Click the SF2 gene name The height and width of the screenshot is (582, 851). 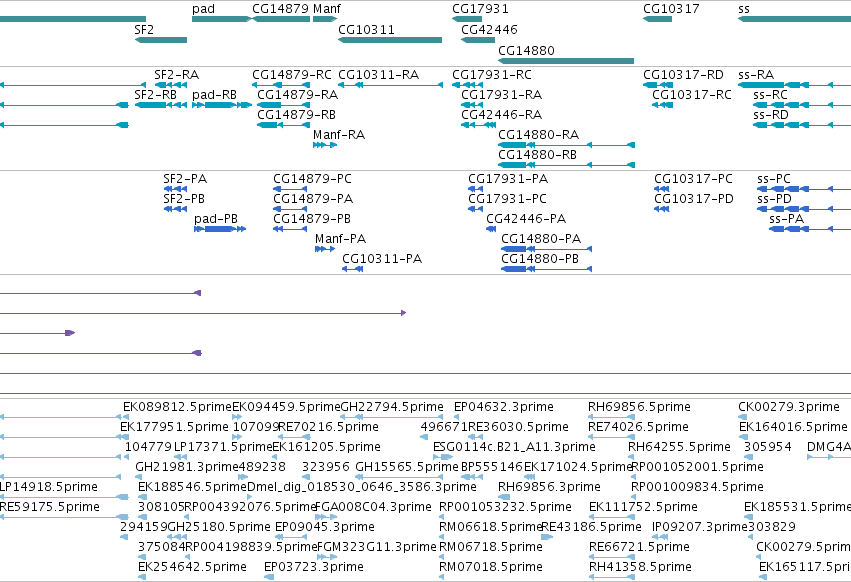click(x=144, y=29)
